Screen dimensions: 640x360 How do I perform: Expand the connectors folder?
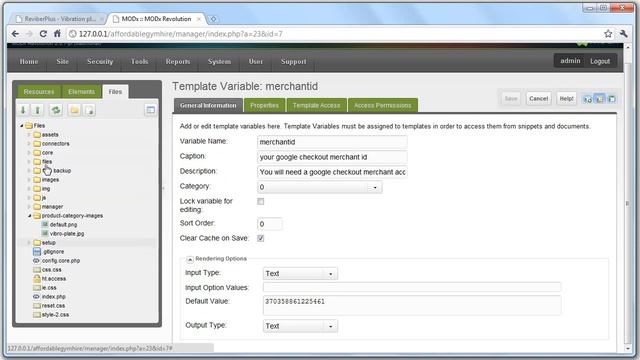pyautogui.click(x=29, y=144)
